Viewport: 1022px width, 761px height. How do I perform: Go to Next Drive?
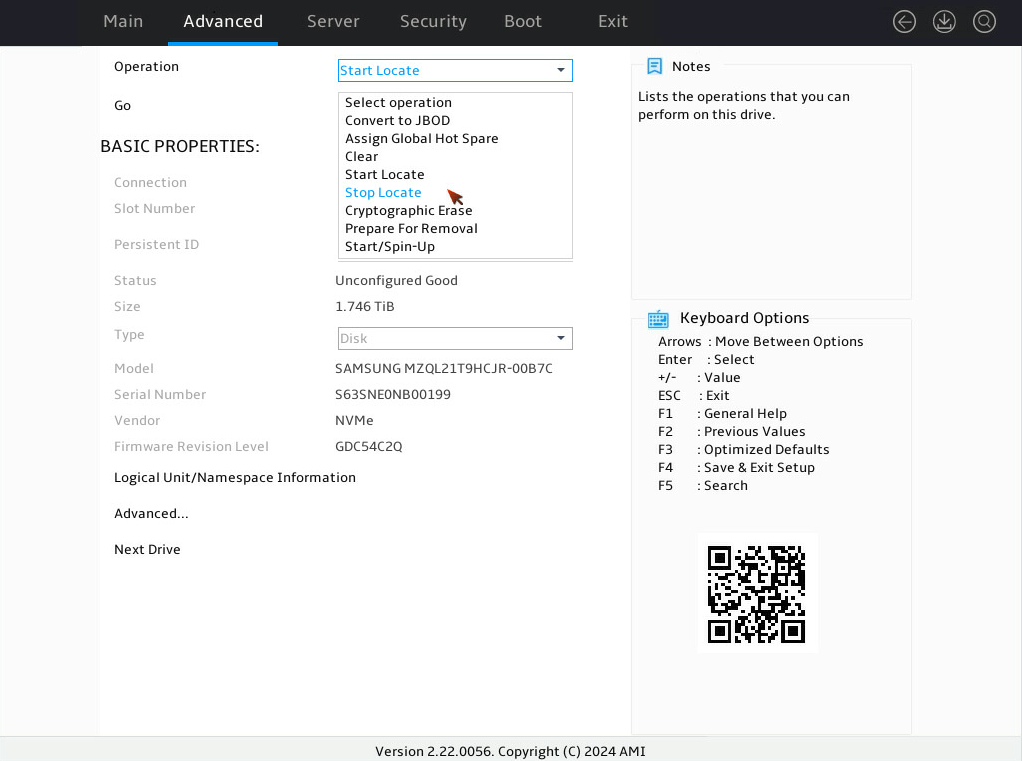click(x=147, y=549)
